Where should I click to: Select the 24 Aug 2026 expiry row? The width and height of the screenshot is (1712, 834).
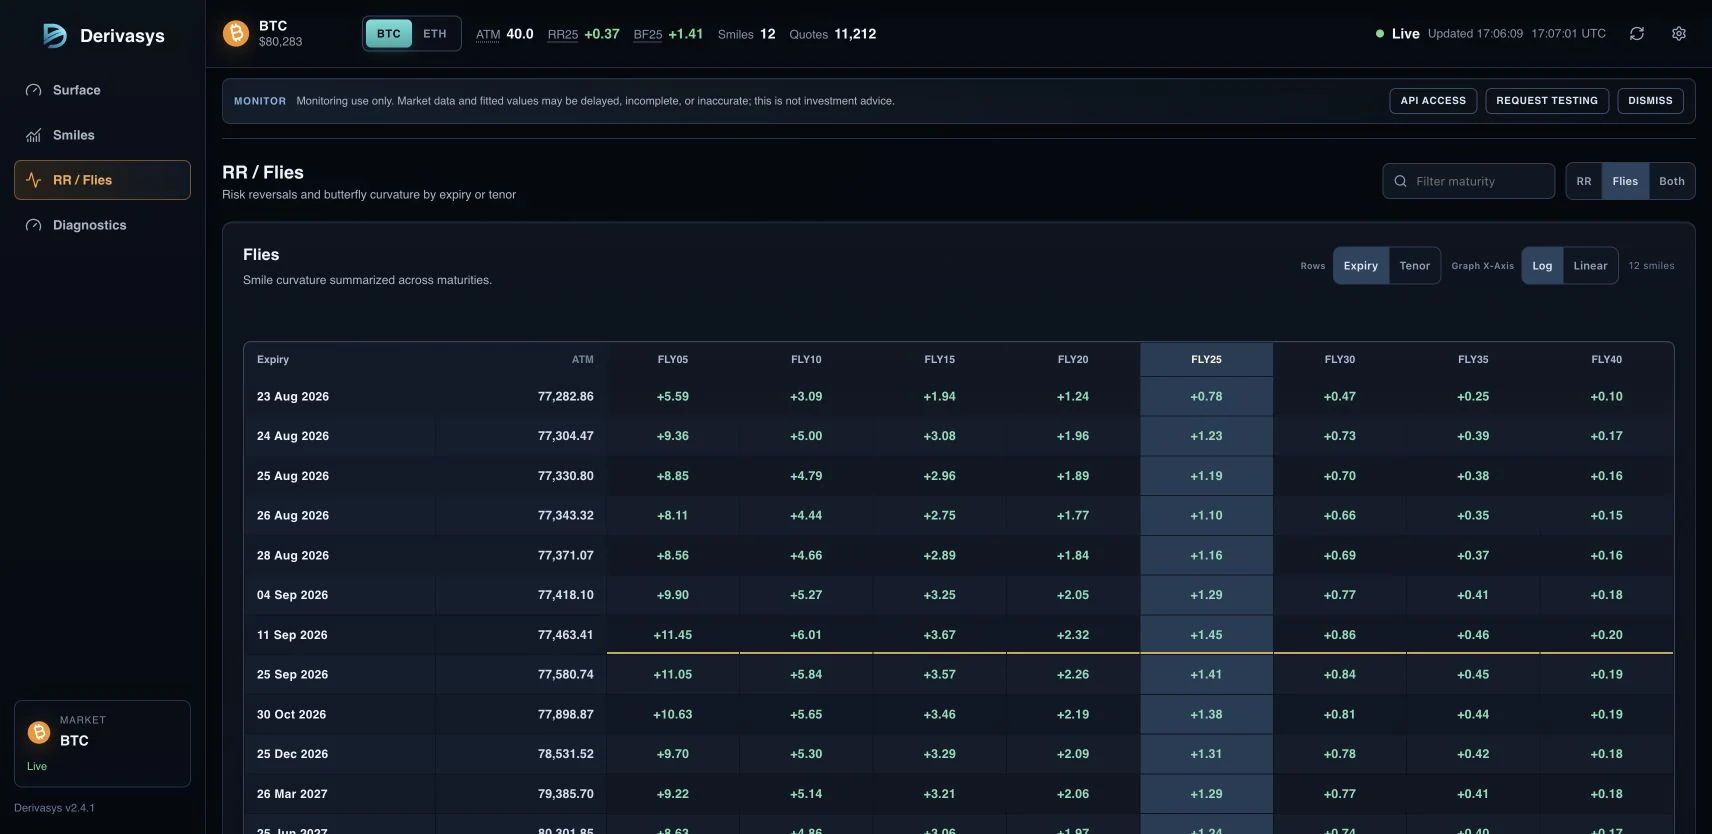click(958, 436)
